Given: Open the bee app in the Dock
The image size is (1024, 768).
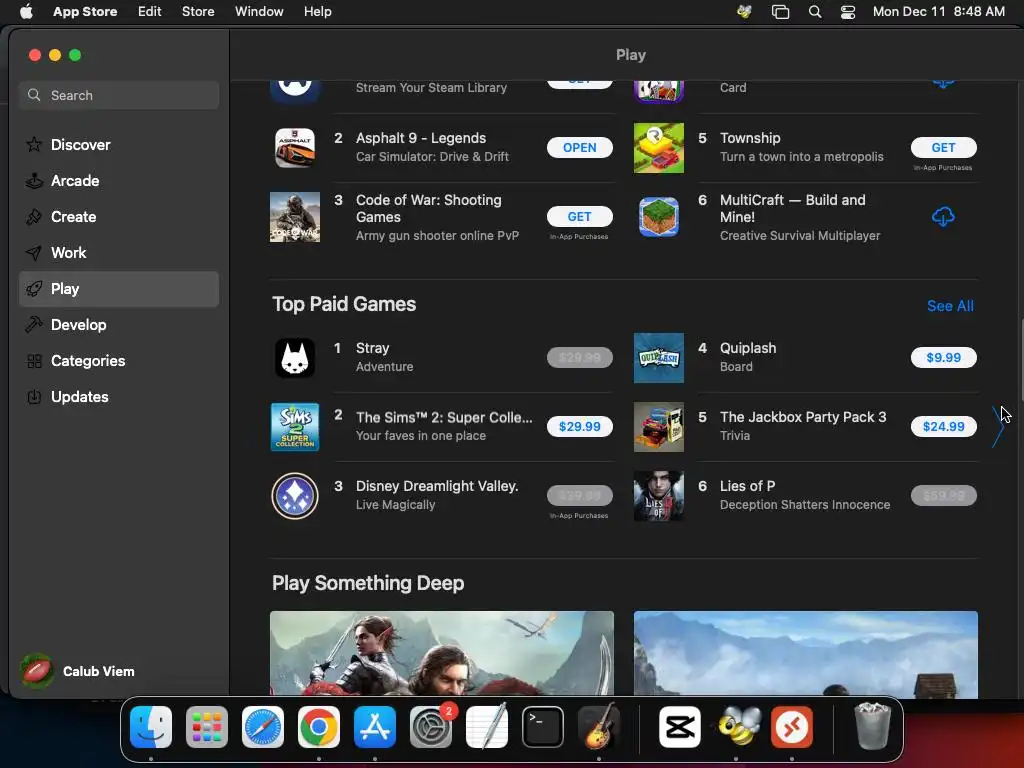Looking at the screenshot, I should pos(736,727).
